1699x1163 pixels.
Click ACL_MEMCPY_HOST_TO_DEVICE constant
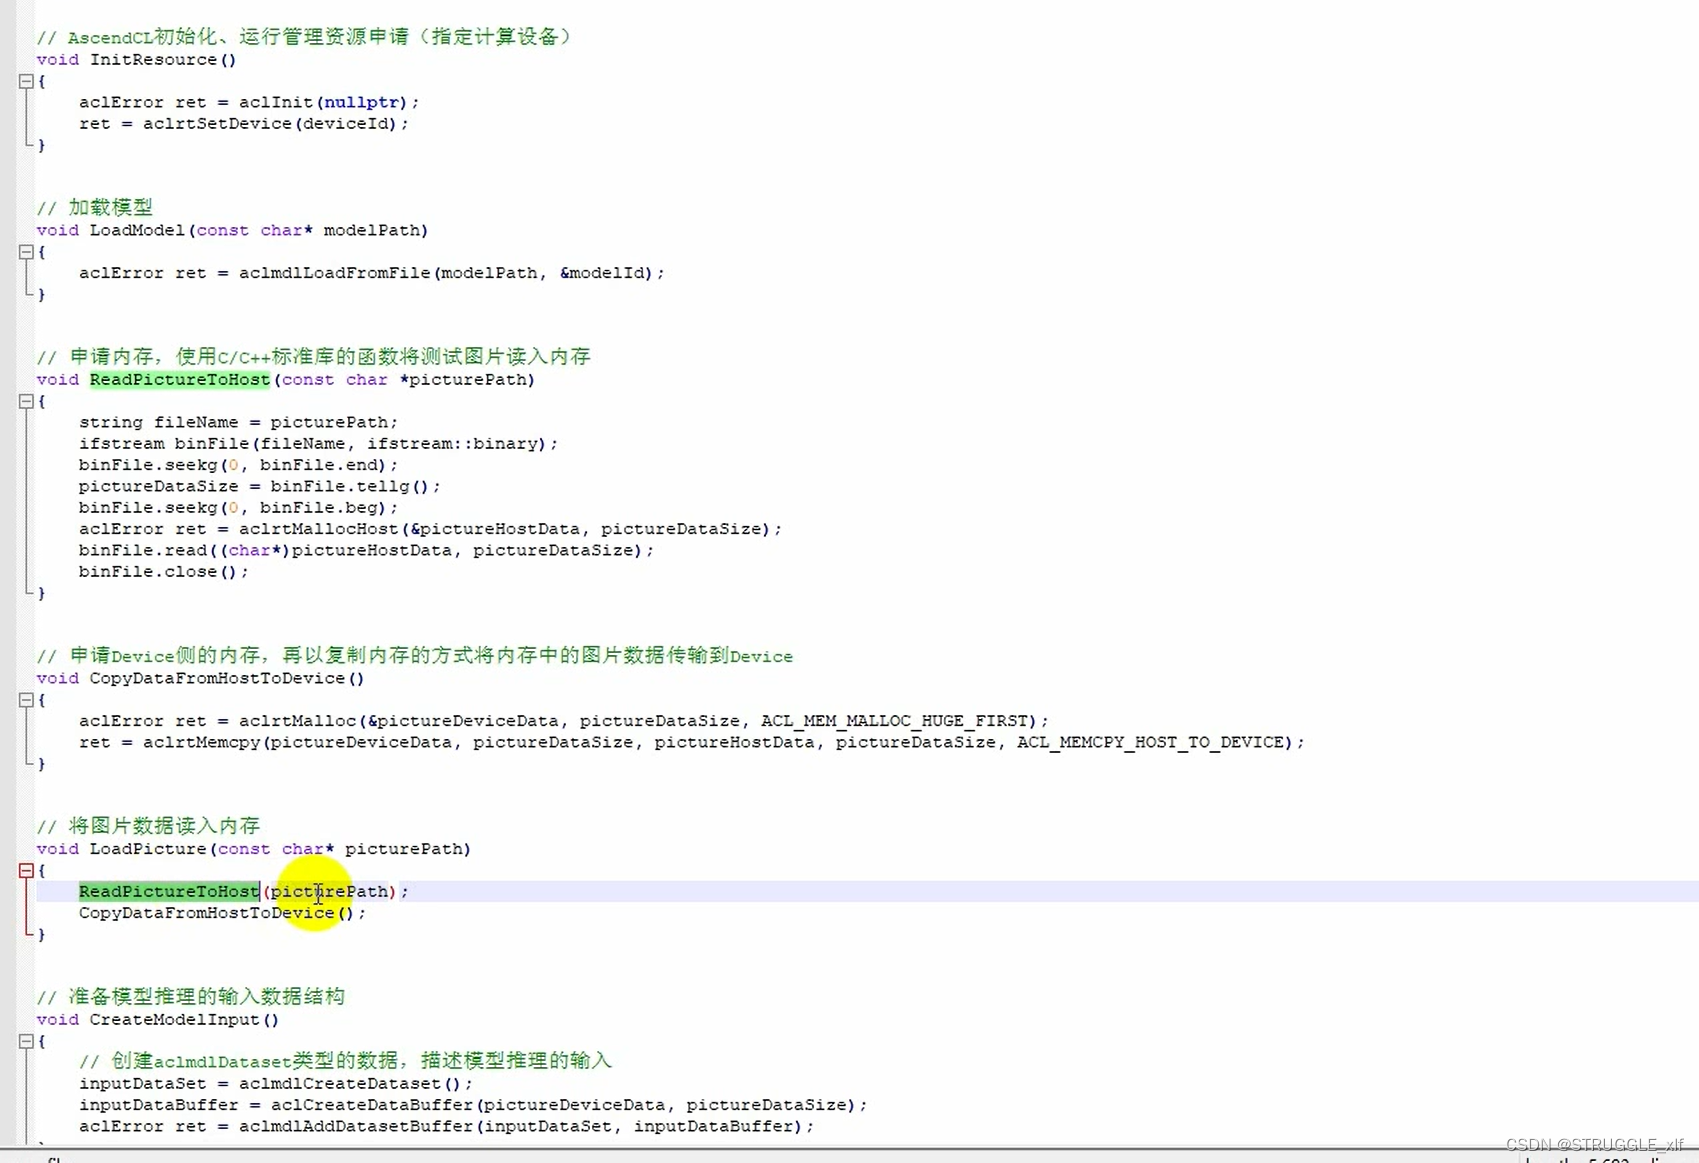coord(1150,742)
